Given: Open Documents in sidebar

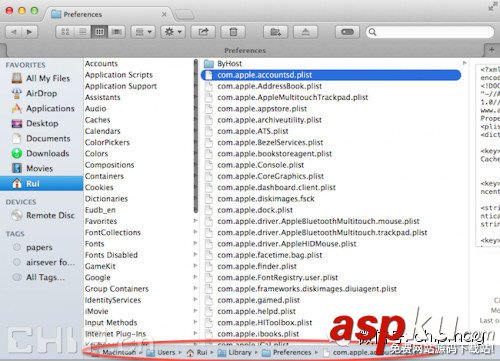Looking at the screenshot, I should point(41,138).
